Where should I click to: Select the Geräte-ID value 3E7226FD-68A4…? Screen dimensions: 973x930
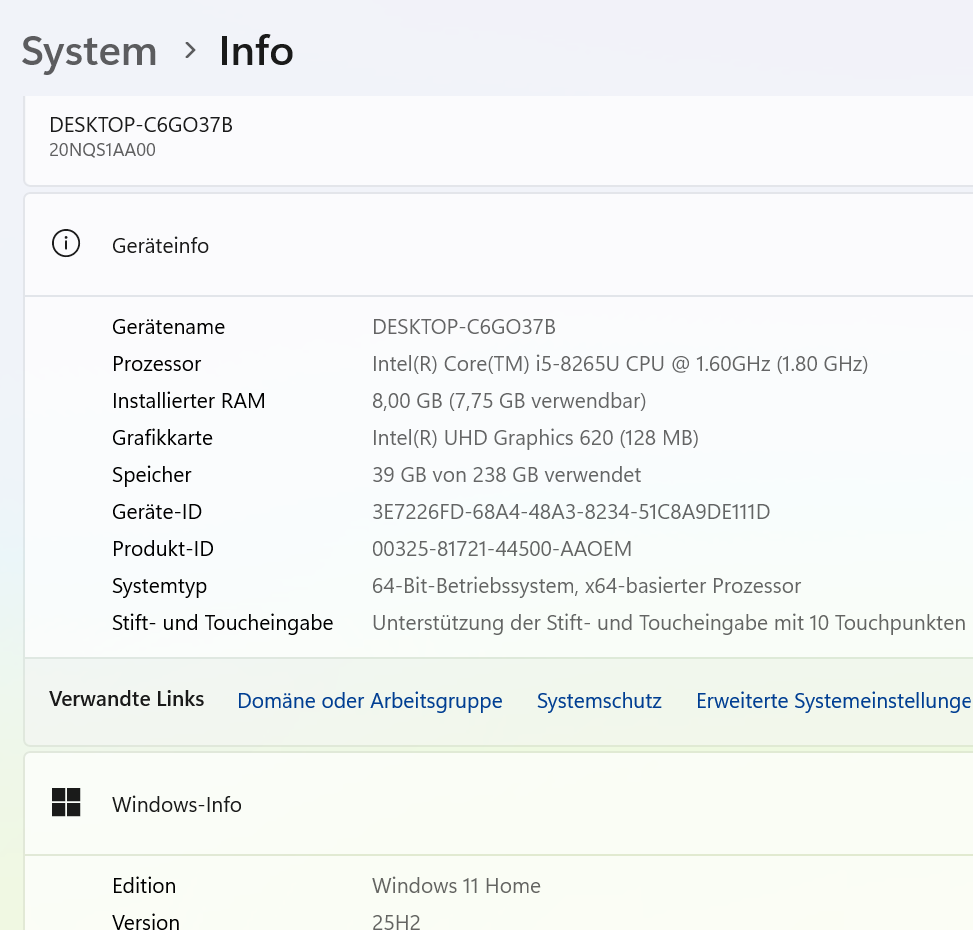coord(571,512)
